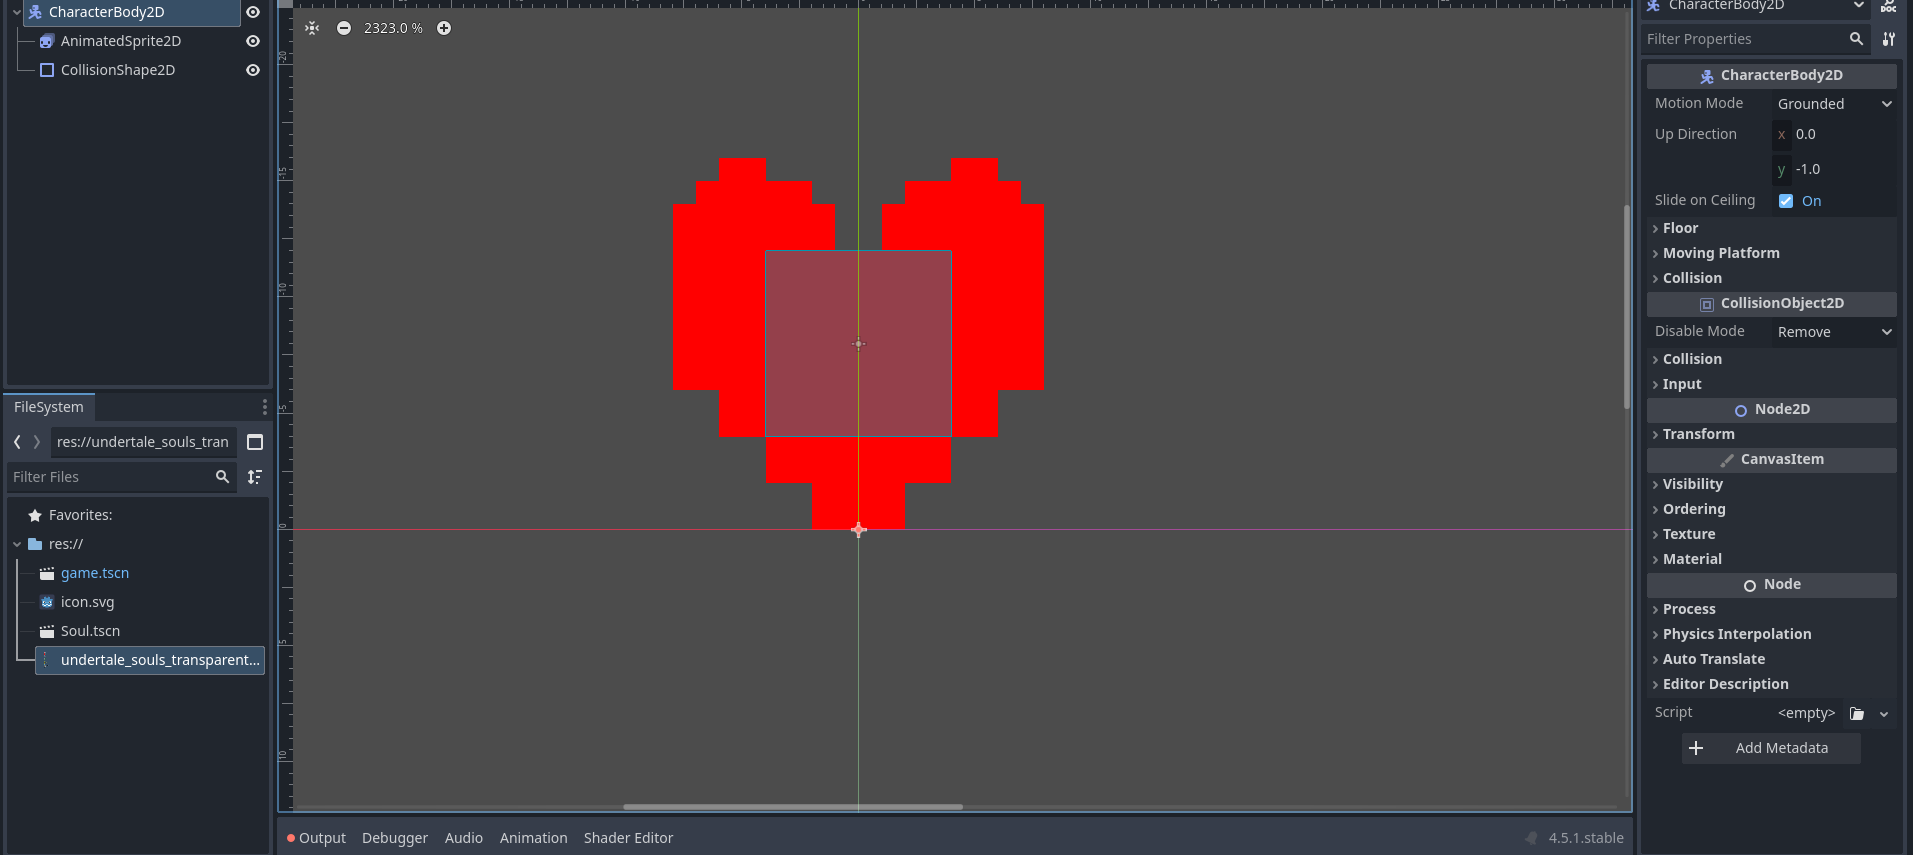Click the red Output error indicator dot
Image resolution: width=1913 pixels, height=855 pixels.
(291, 838)
